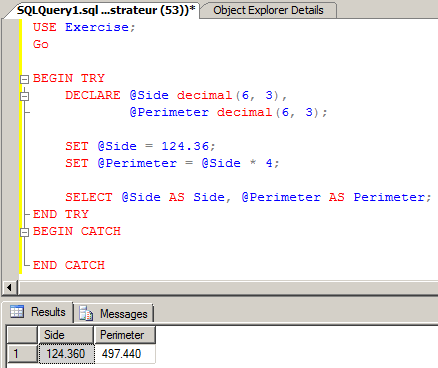Image resolution: width=438 pixels, height=368 pixels.
Task: Click the 497.440 Perimeter result cell
Action: [125, 354]
